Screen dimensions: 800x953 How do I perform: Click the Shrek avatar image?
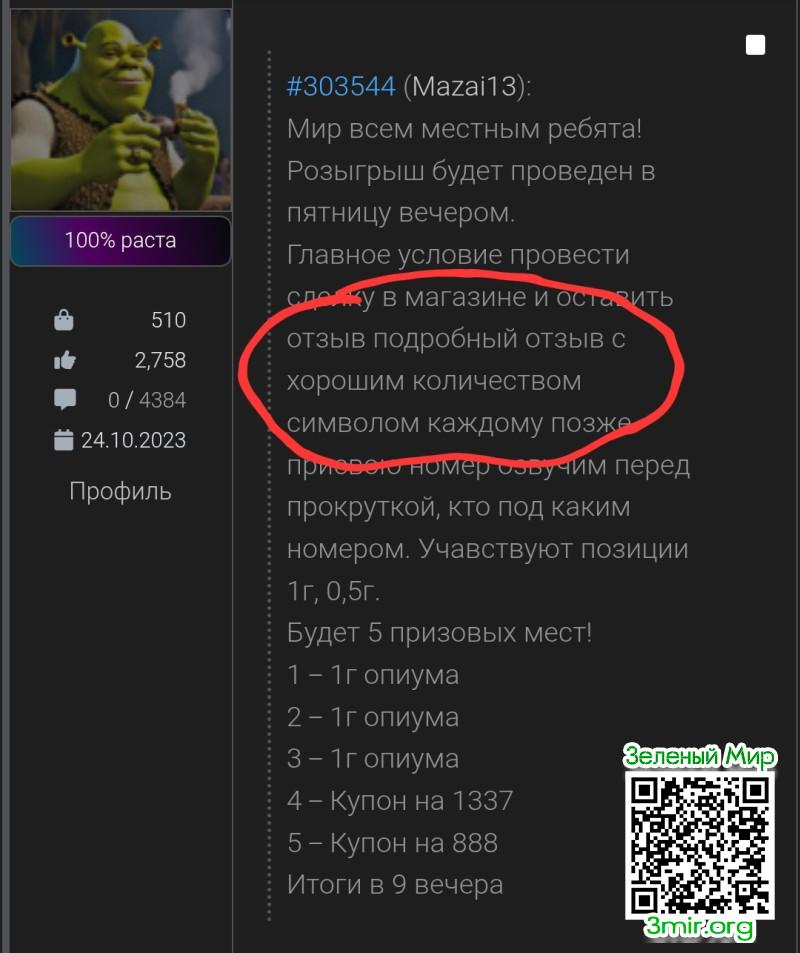121,110
